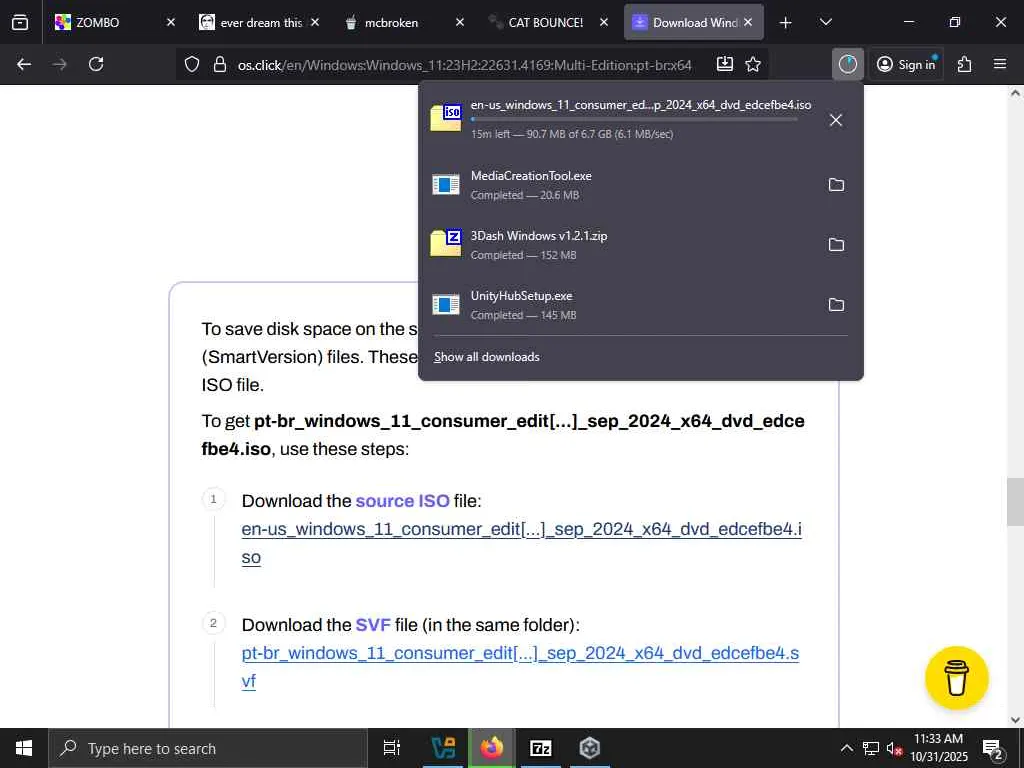Viewport: 1024px width, 768px height.
Task: Close the Download Windows tab
Action: (x=748, y=22)
